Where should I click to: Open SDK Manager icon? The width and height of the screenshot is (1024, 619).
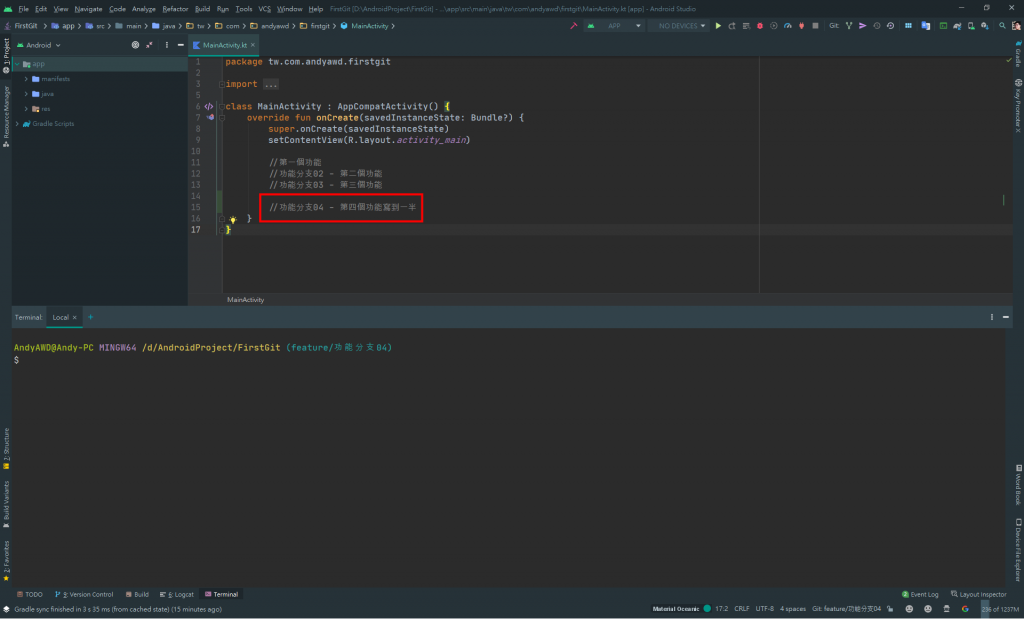tap(985, 26)
